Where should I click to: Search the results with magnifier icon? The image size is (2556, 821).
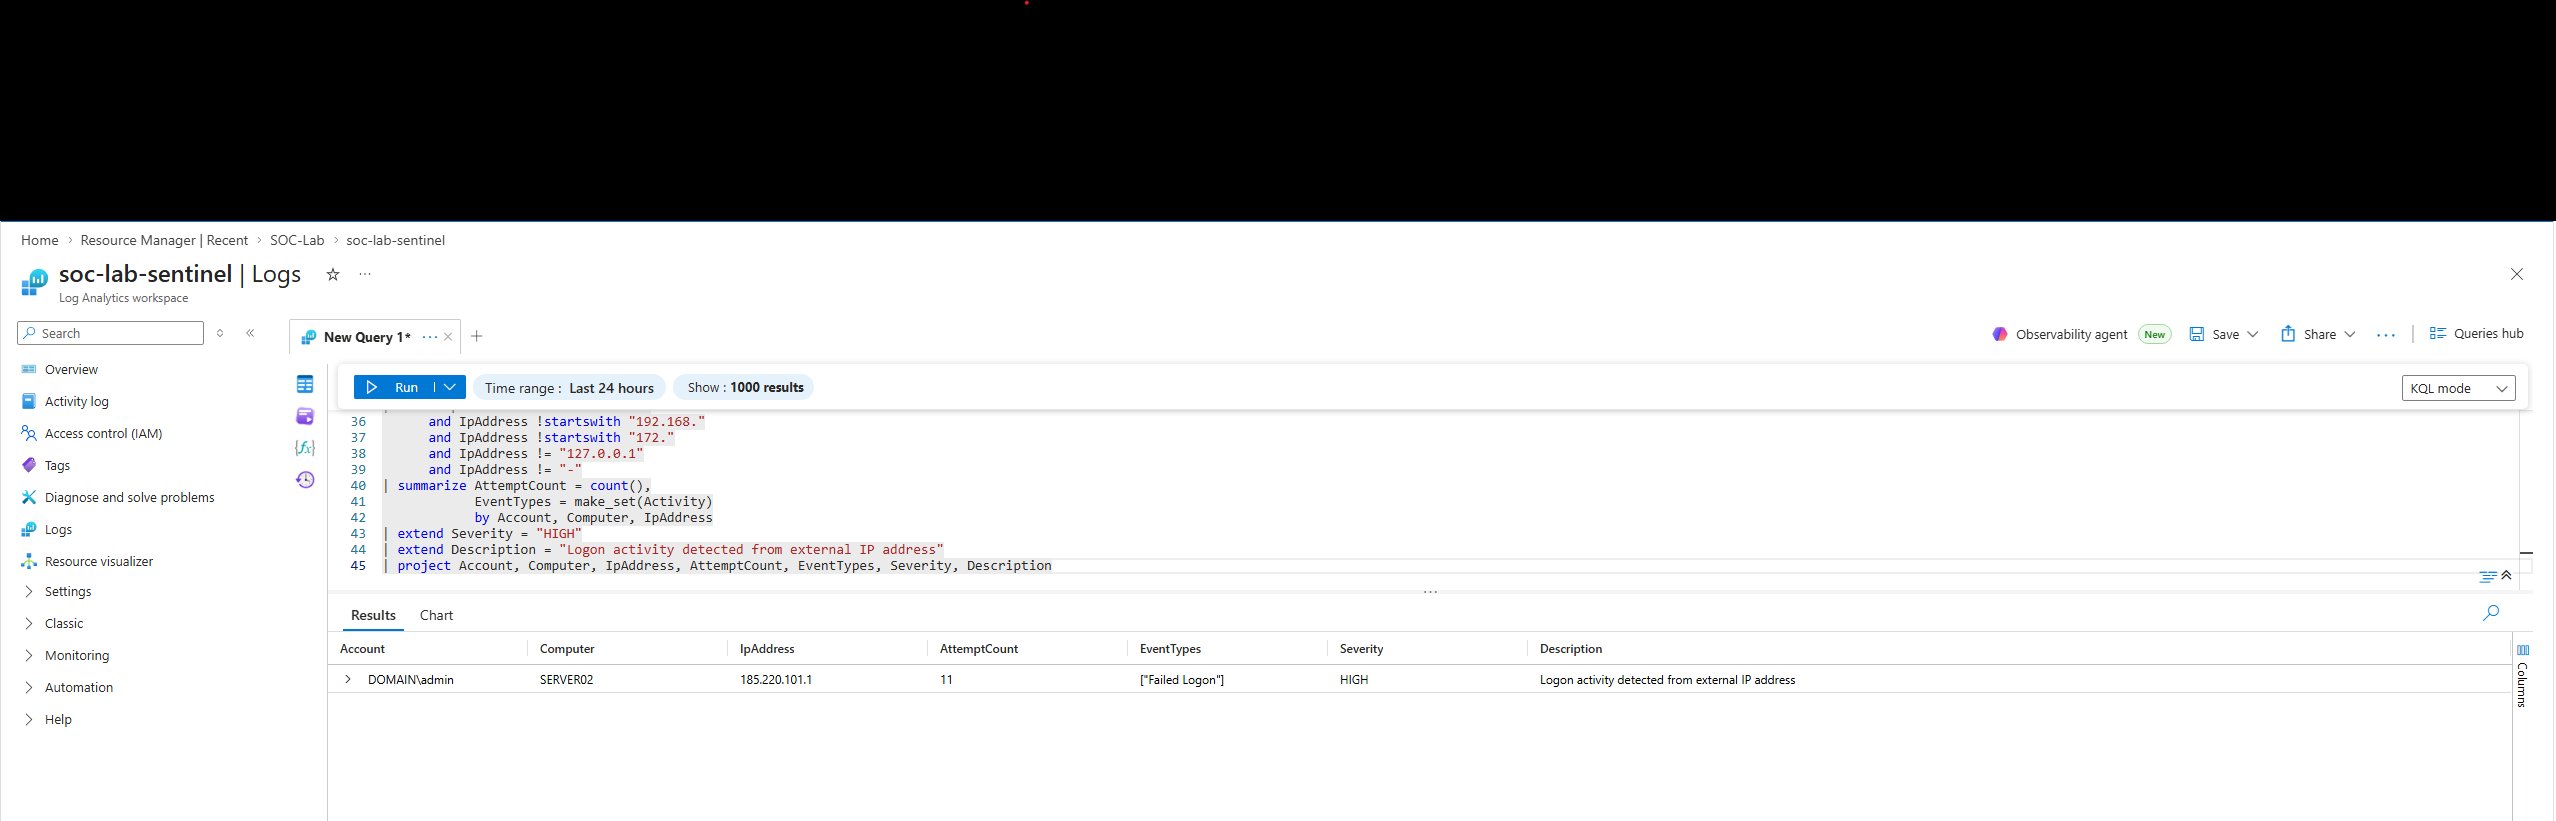[x=2490, y=613]
